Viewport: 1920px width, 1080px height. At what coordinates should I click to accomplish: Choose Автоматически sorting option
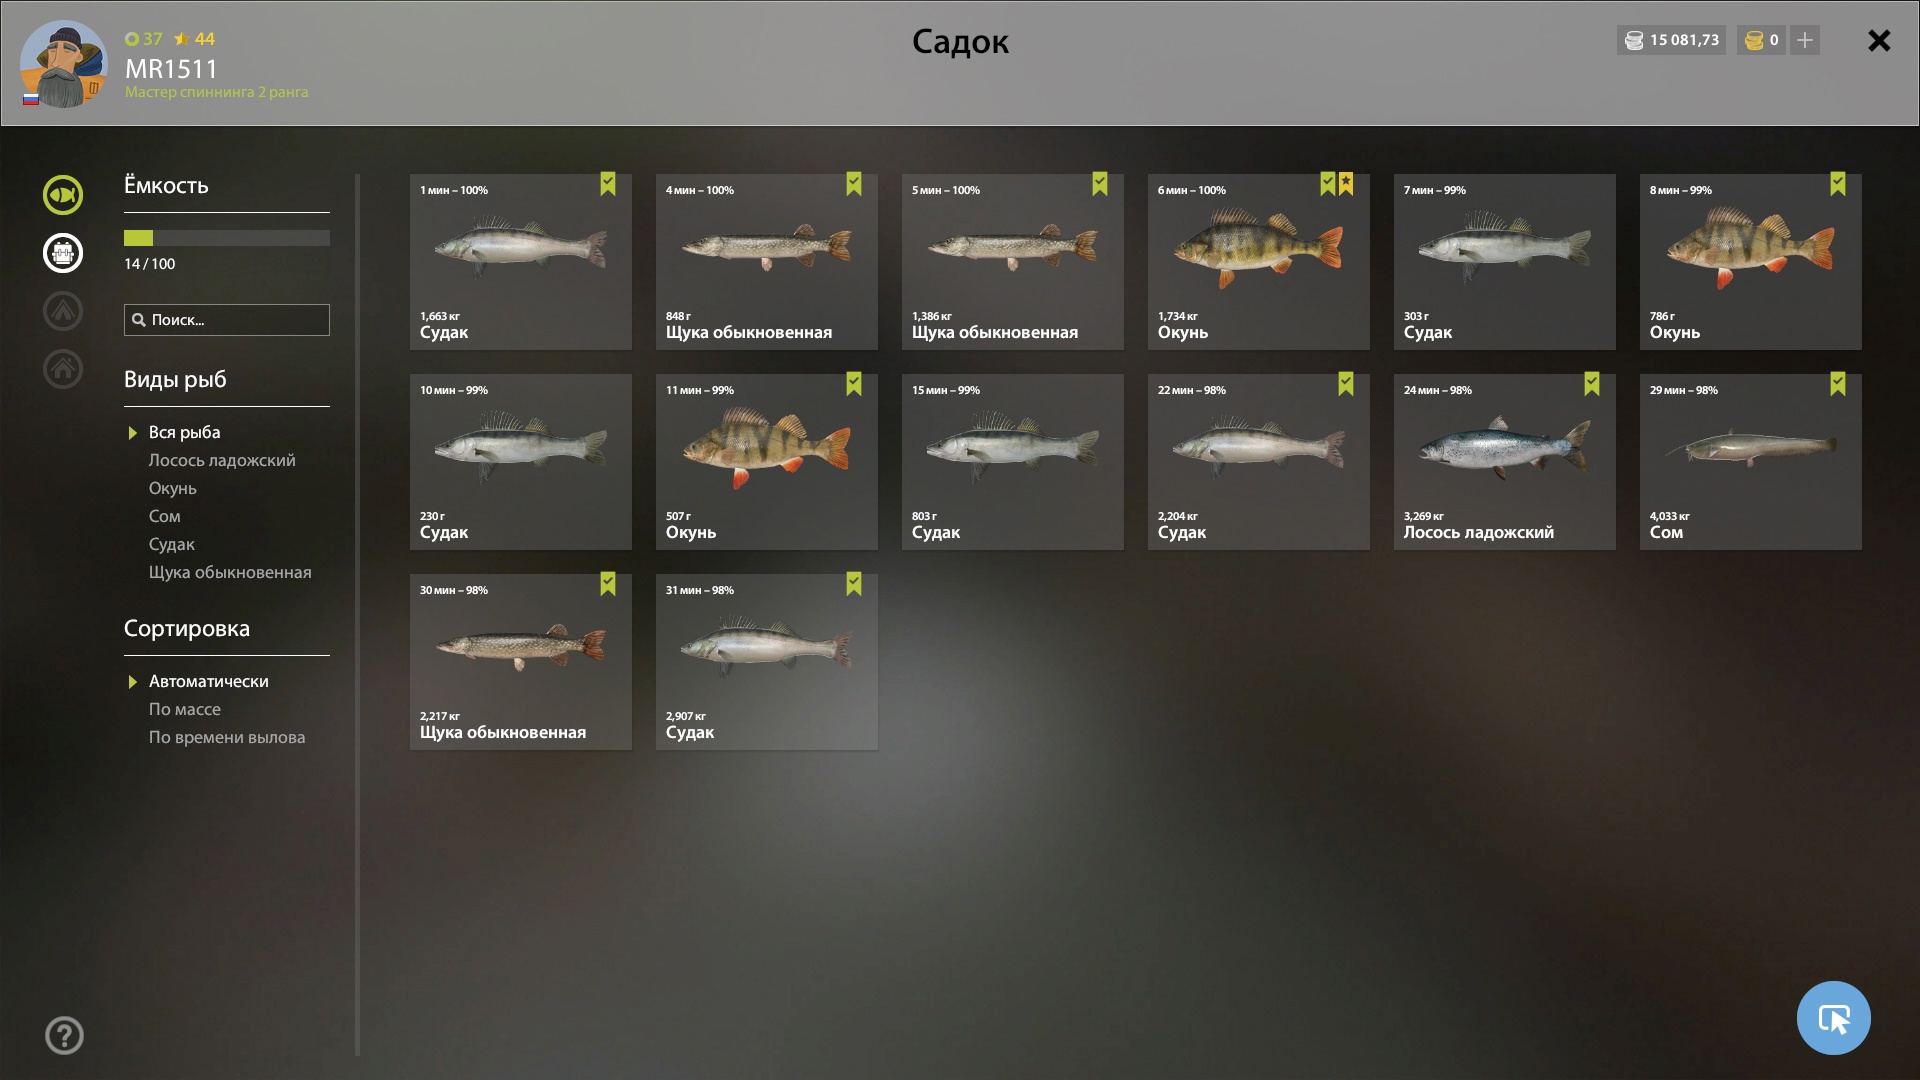tap(208, 681)
